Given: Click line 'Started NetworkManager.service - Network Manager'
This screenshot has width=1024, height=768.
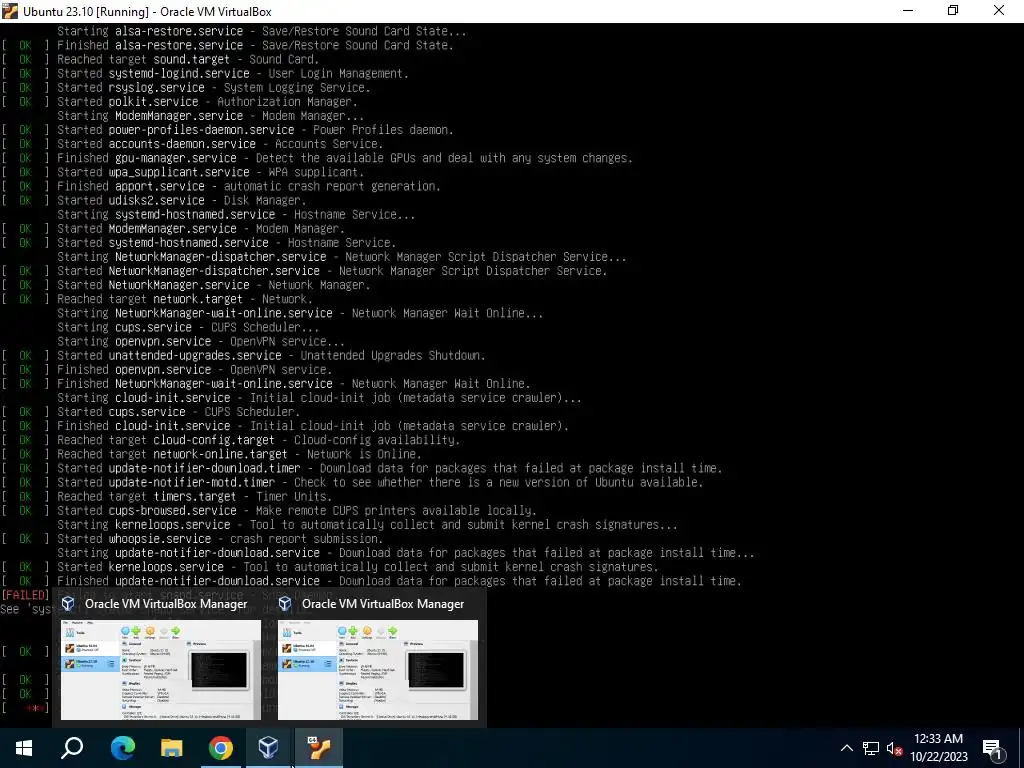Looking at the screenshot, I should 214,285.
